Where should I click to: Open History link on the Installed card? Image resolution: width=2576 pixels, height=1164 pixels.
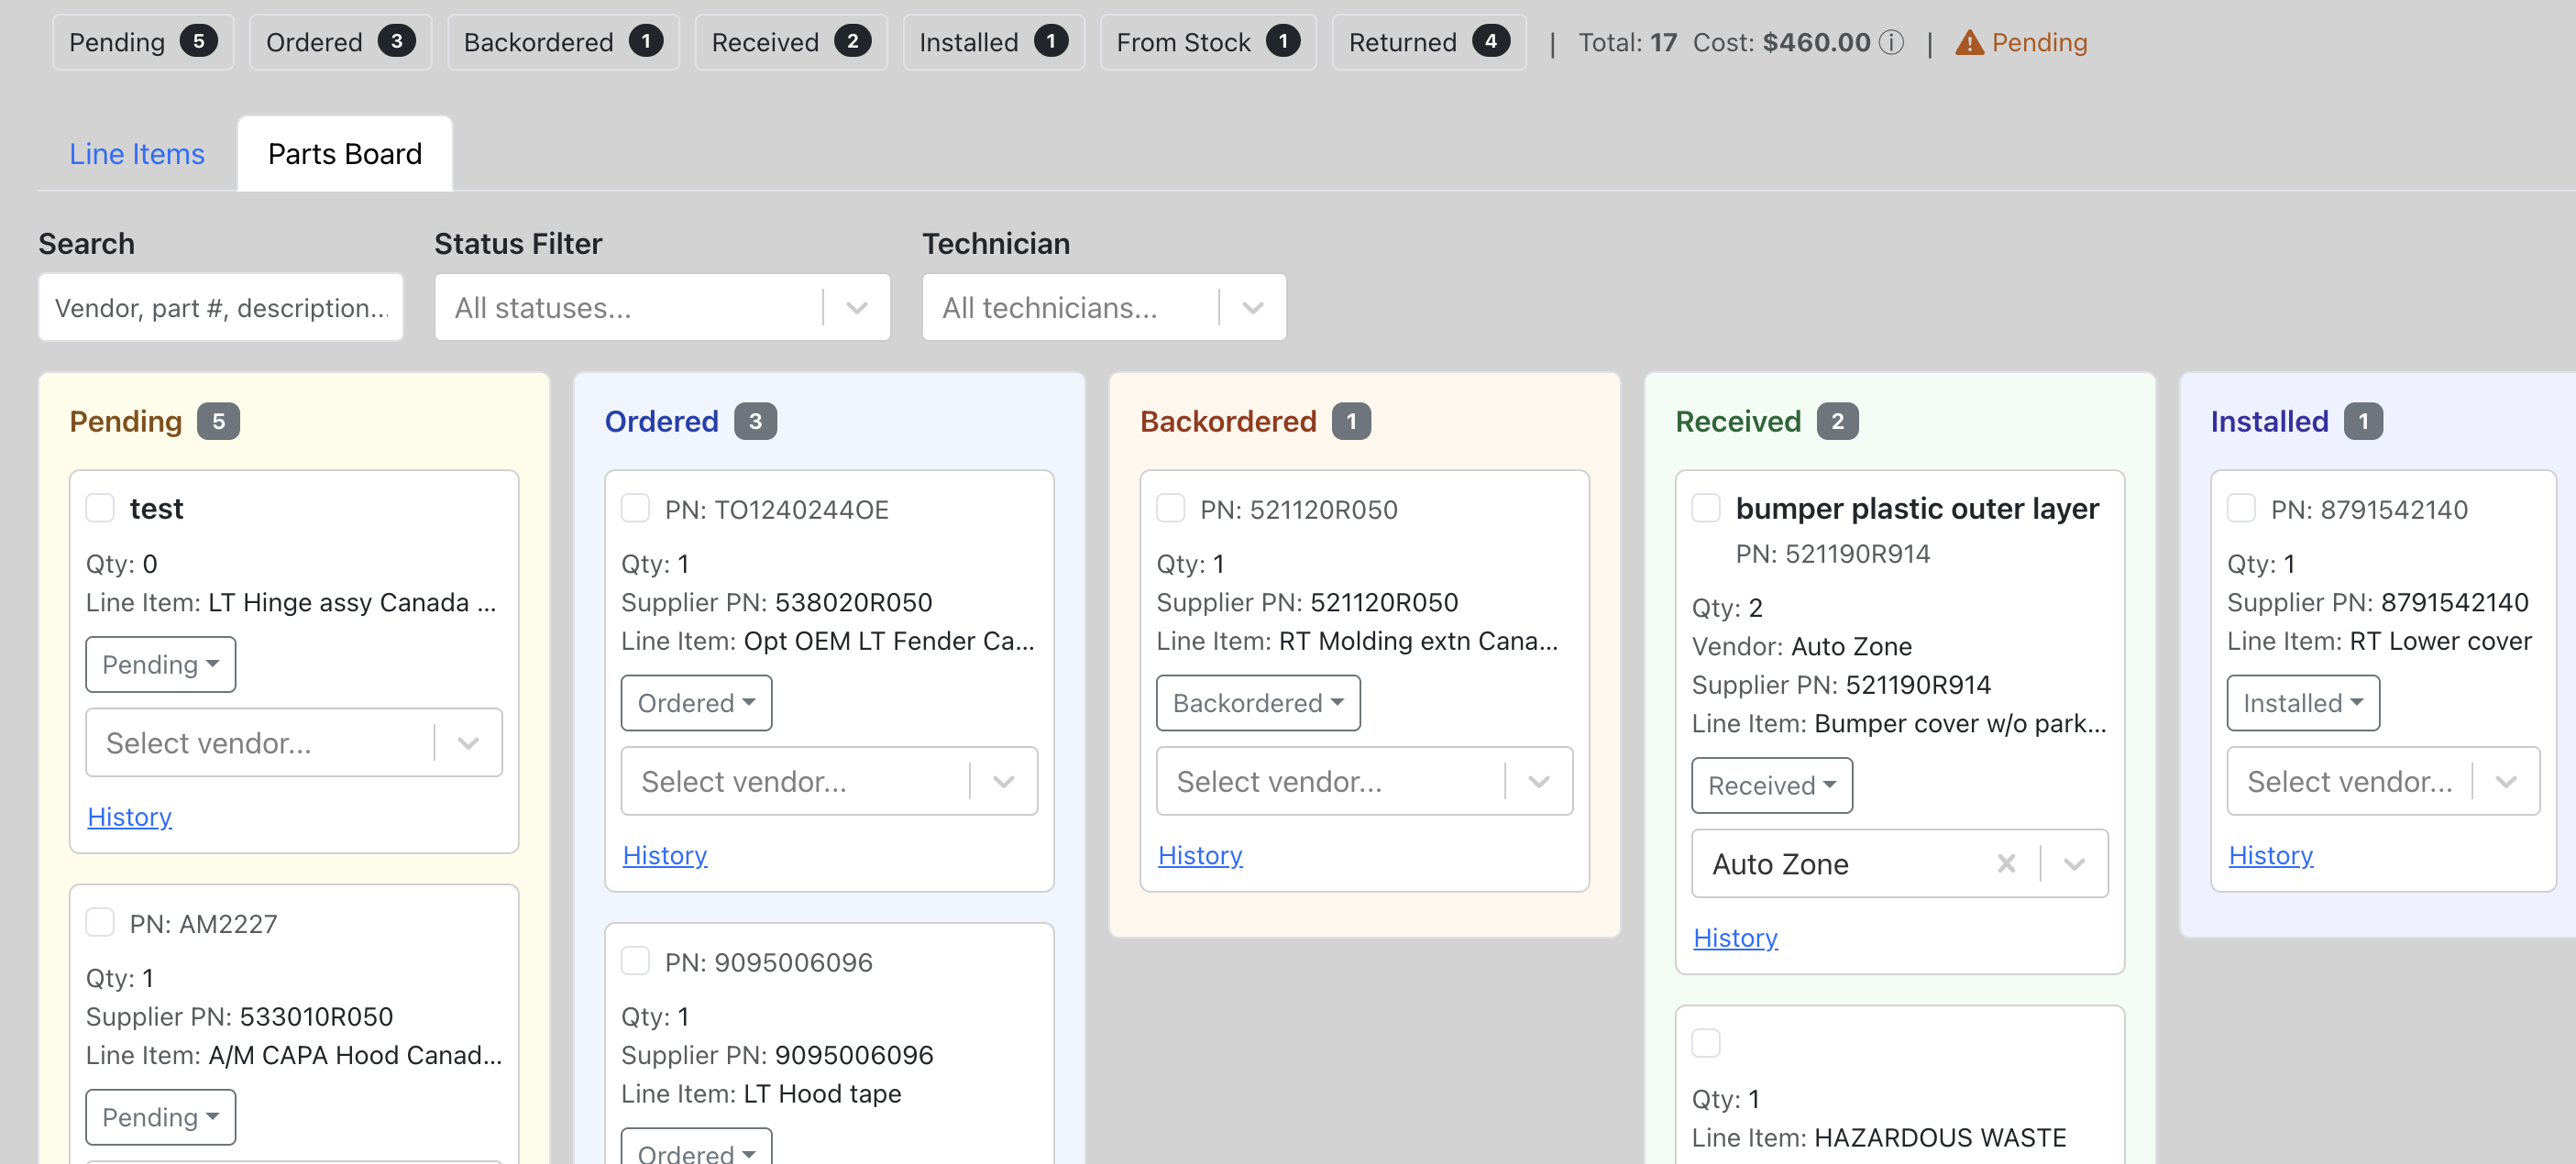click(x=2271, y=855)
